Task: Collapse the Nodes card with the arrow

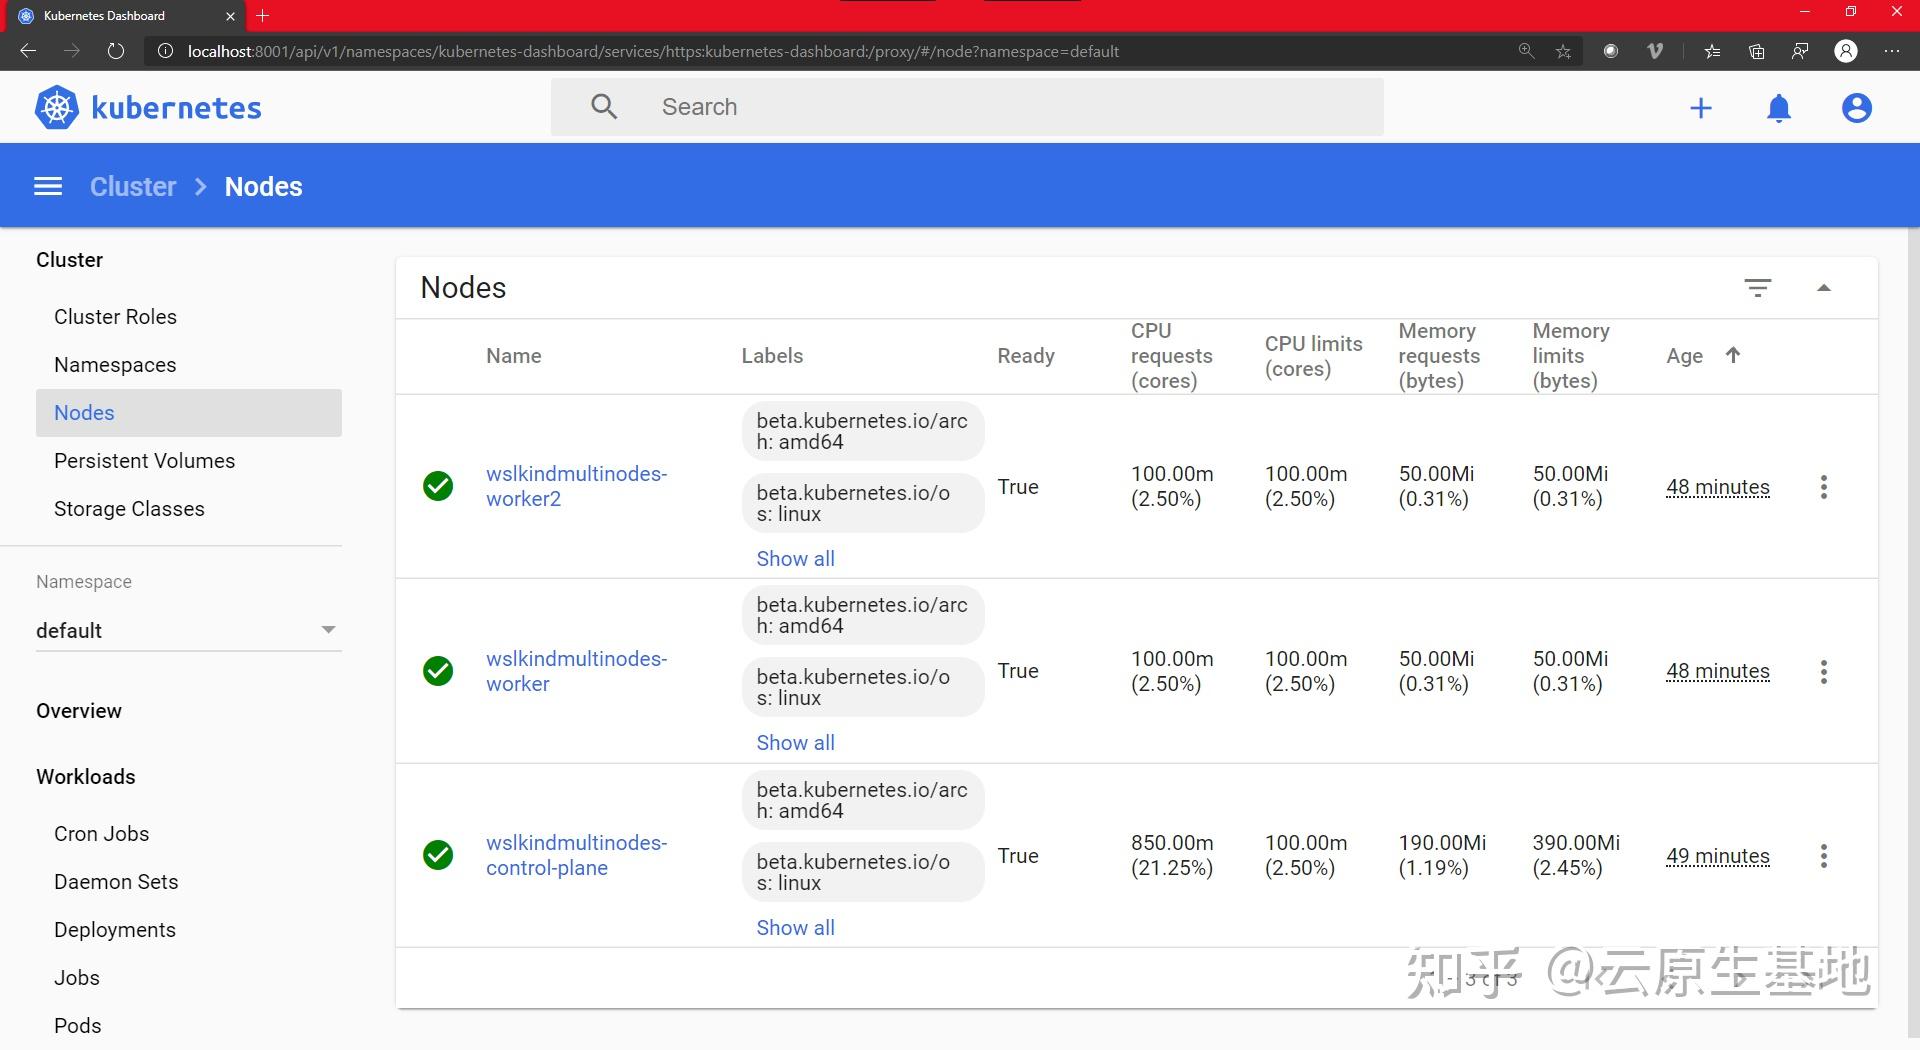Action: coord(1824,288)
